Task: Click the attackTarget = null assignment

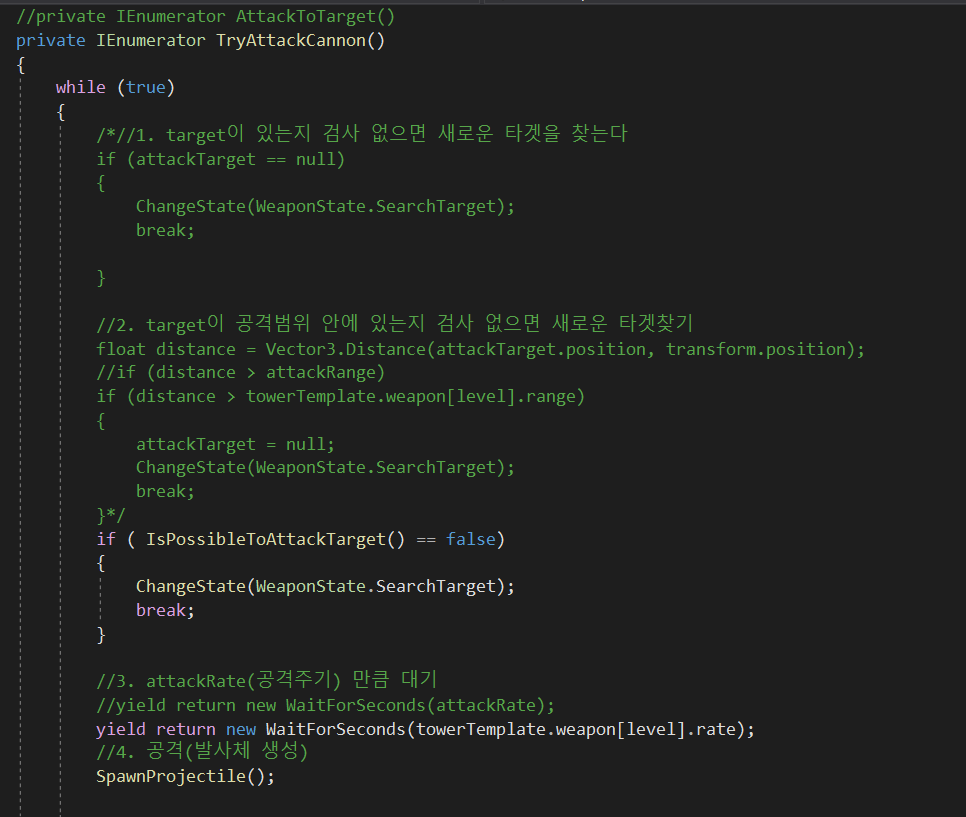Action: coord(235,444)
